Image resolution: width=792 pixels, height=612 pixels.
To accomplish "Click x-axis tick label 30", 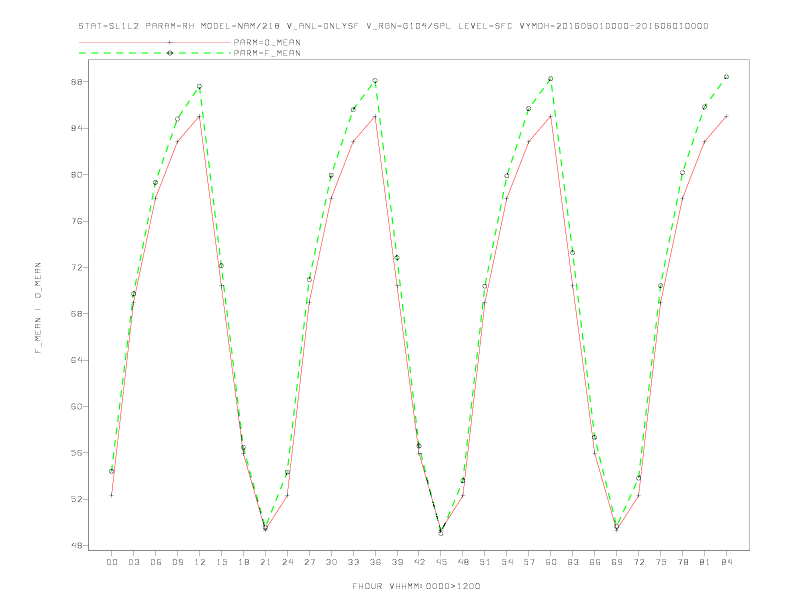I will point(331,562).
